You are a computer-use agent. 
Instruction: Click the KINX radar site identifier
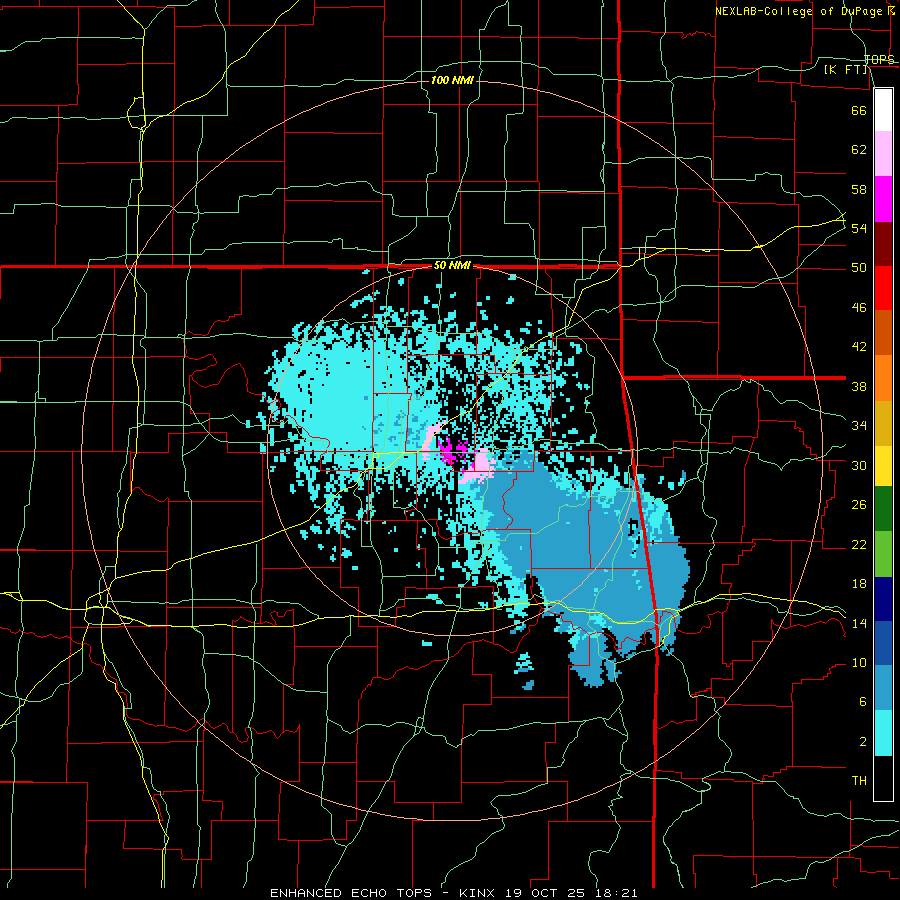pos(479,893)
